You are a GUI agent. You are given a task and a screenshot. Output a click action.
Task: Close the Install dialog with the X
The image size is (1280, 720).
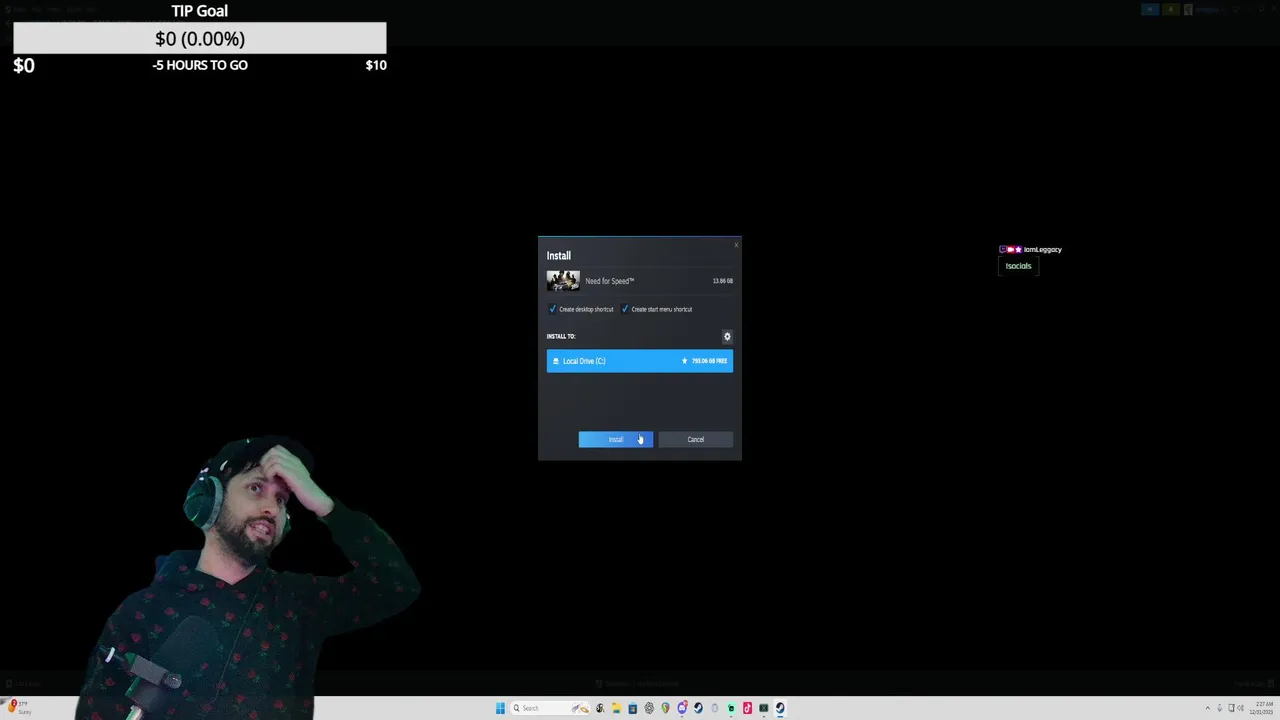736,244
